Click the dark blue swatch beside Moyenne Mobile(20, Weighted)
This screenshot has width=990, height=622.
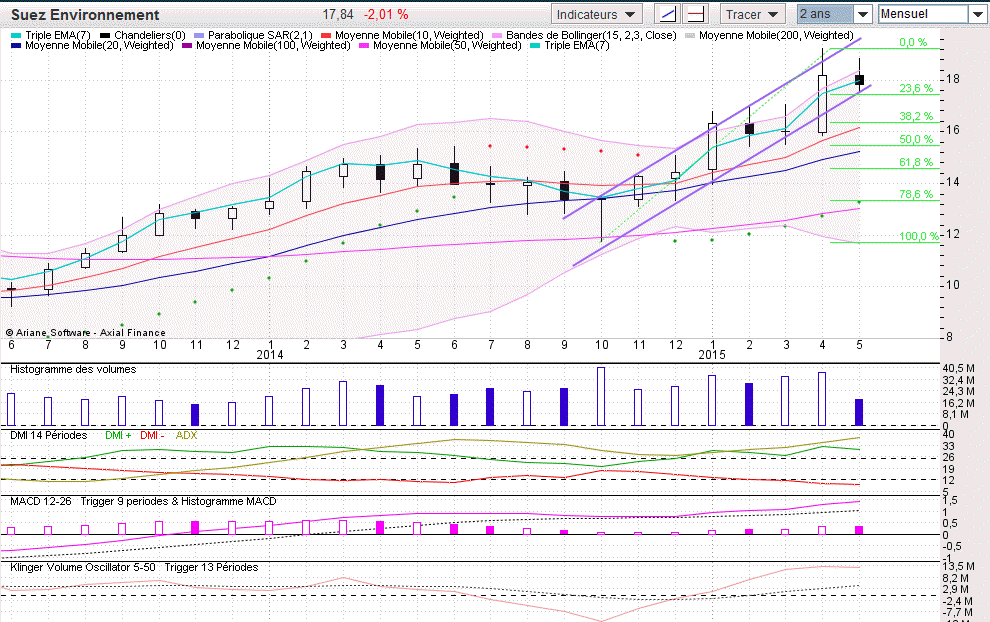tap(16, 45)
